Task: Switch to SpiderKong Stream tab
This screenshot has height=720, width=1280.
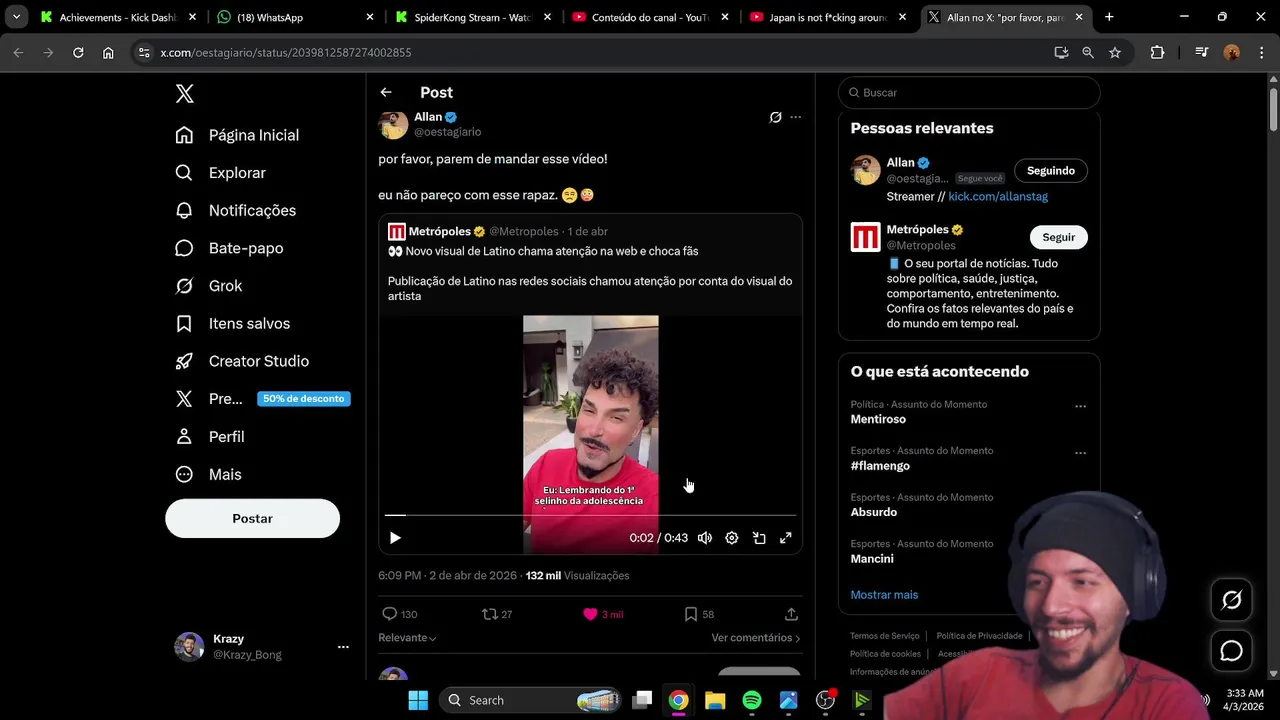Action: click(473, 17)
